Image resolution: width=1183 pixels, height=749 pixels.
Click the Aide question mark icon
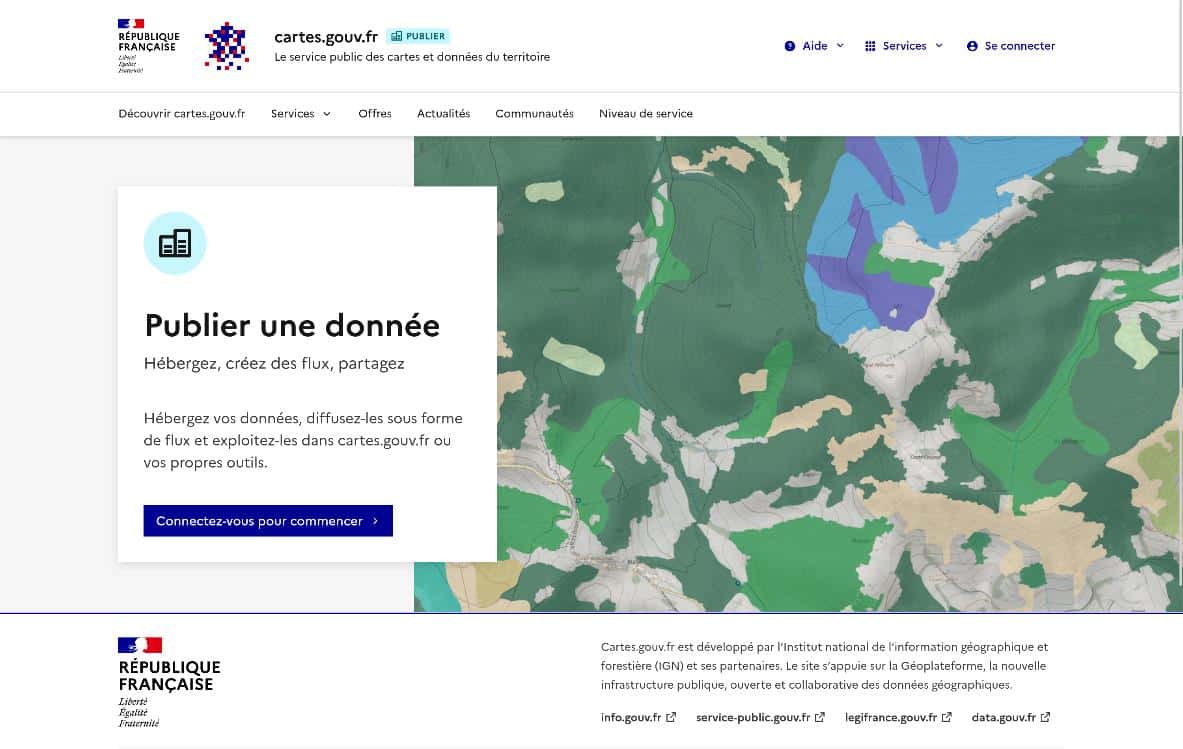coord(789,46)
